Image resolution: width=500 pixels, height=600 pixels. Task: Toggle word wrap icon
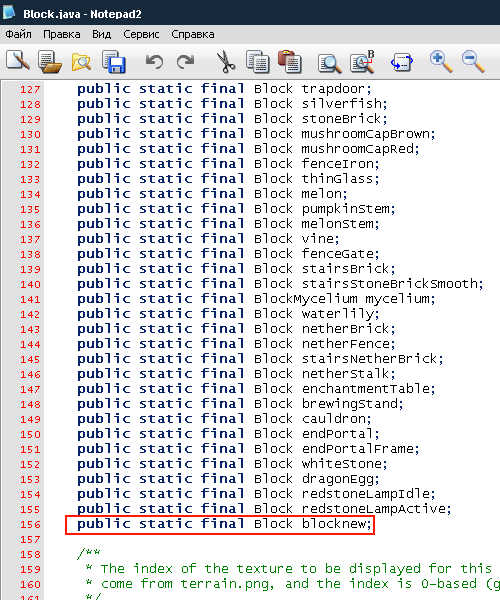tap(402, 62)
